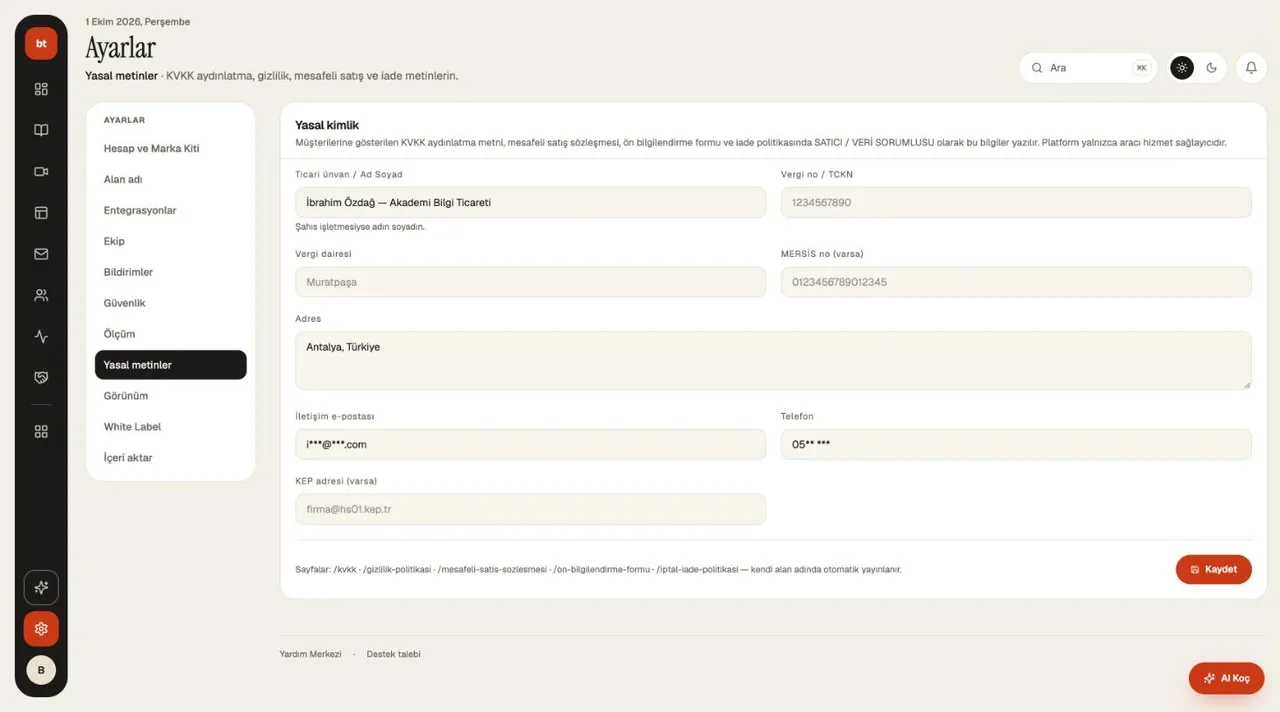Focus the 'Ticari ünvan / Ad Soyad' field
Viewport: 1280px width, 712px height.
[531, 202]
